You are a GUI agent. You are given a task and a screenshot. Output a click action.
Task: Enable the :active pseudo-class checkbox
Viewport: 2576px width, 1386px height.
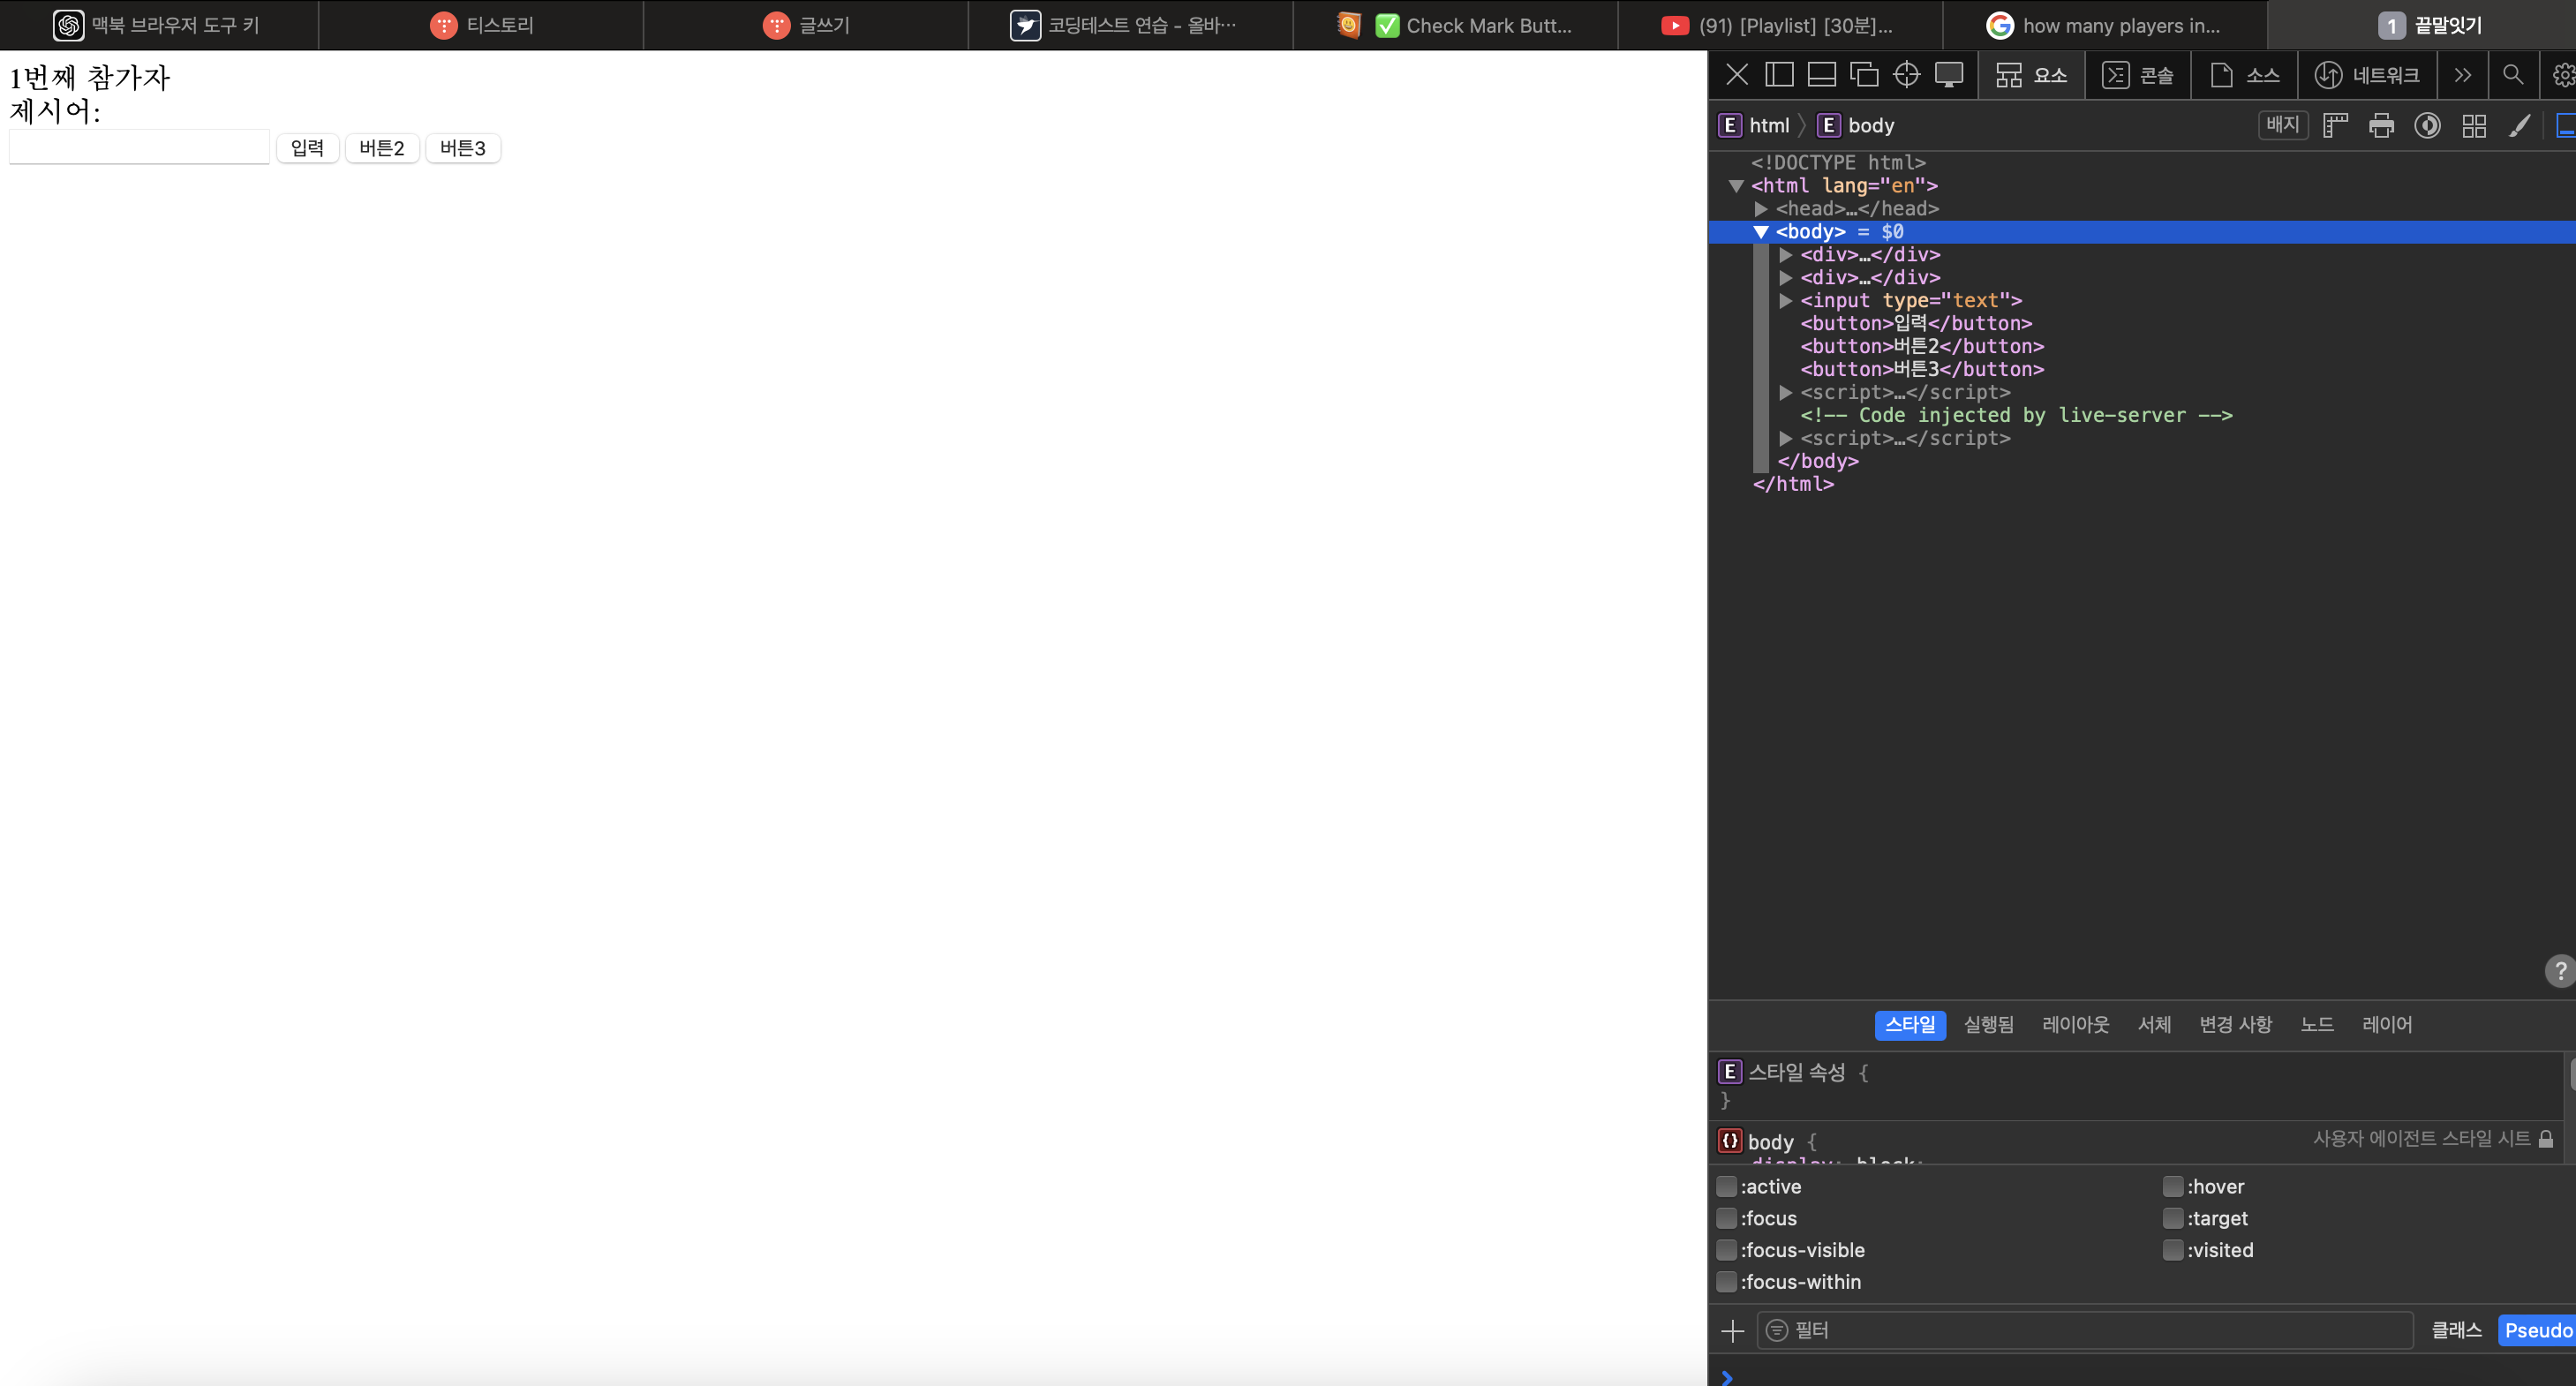click(1726, 1186)
